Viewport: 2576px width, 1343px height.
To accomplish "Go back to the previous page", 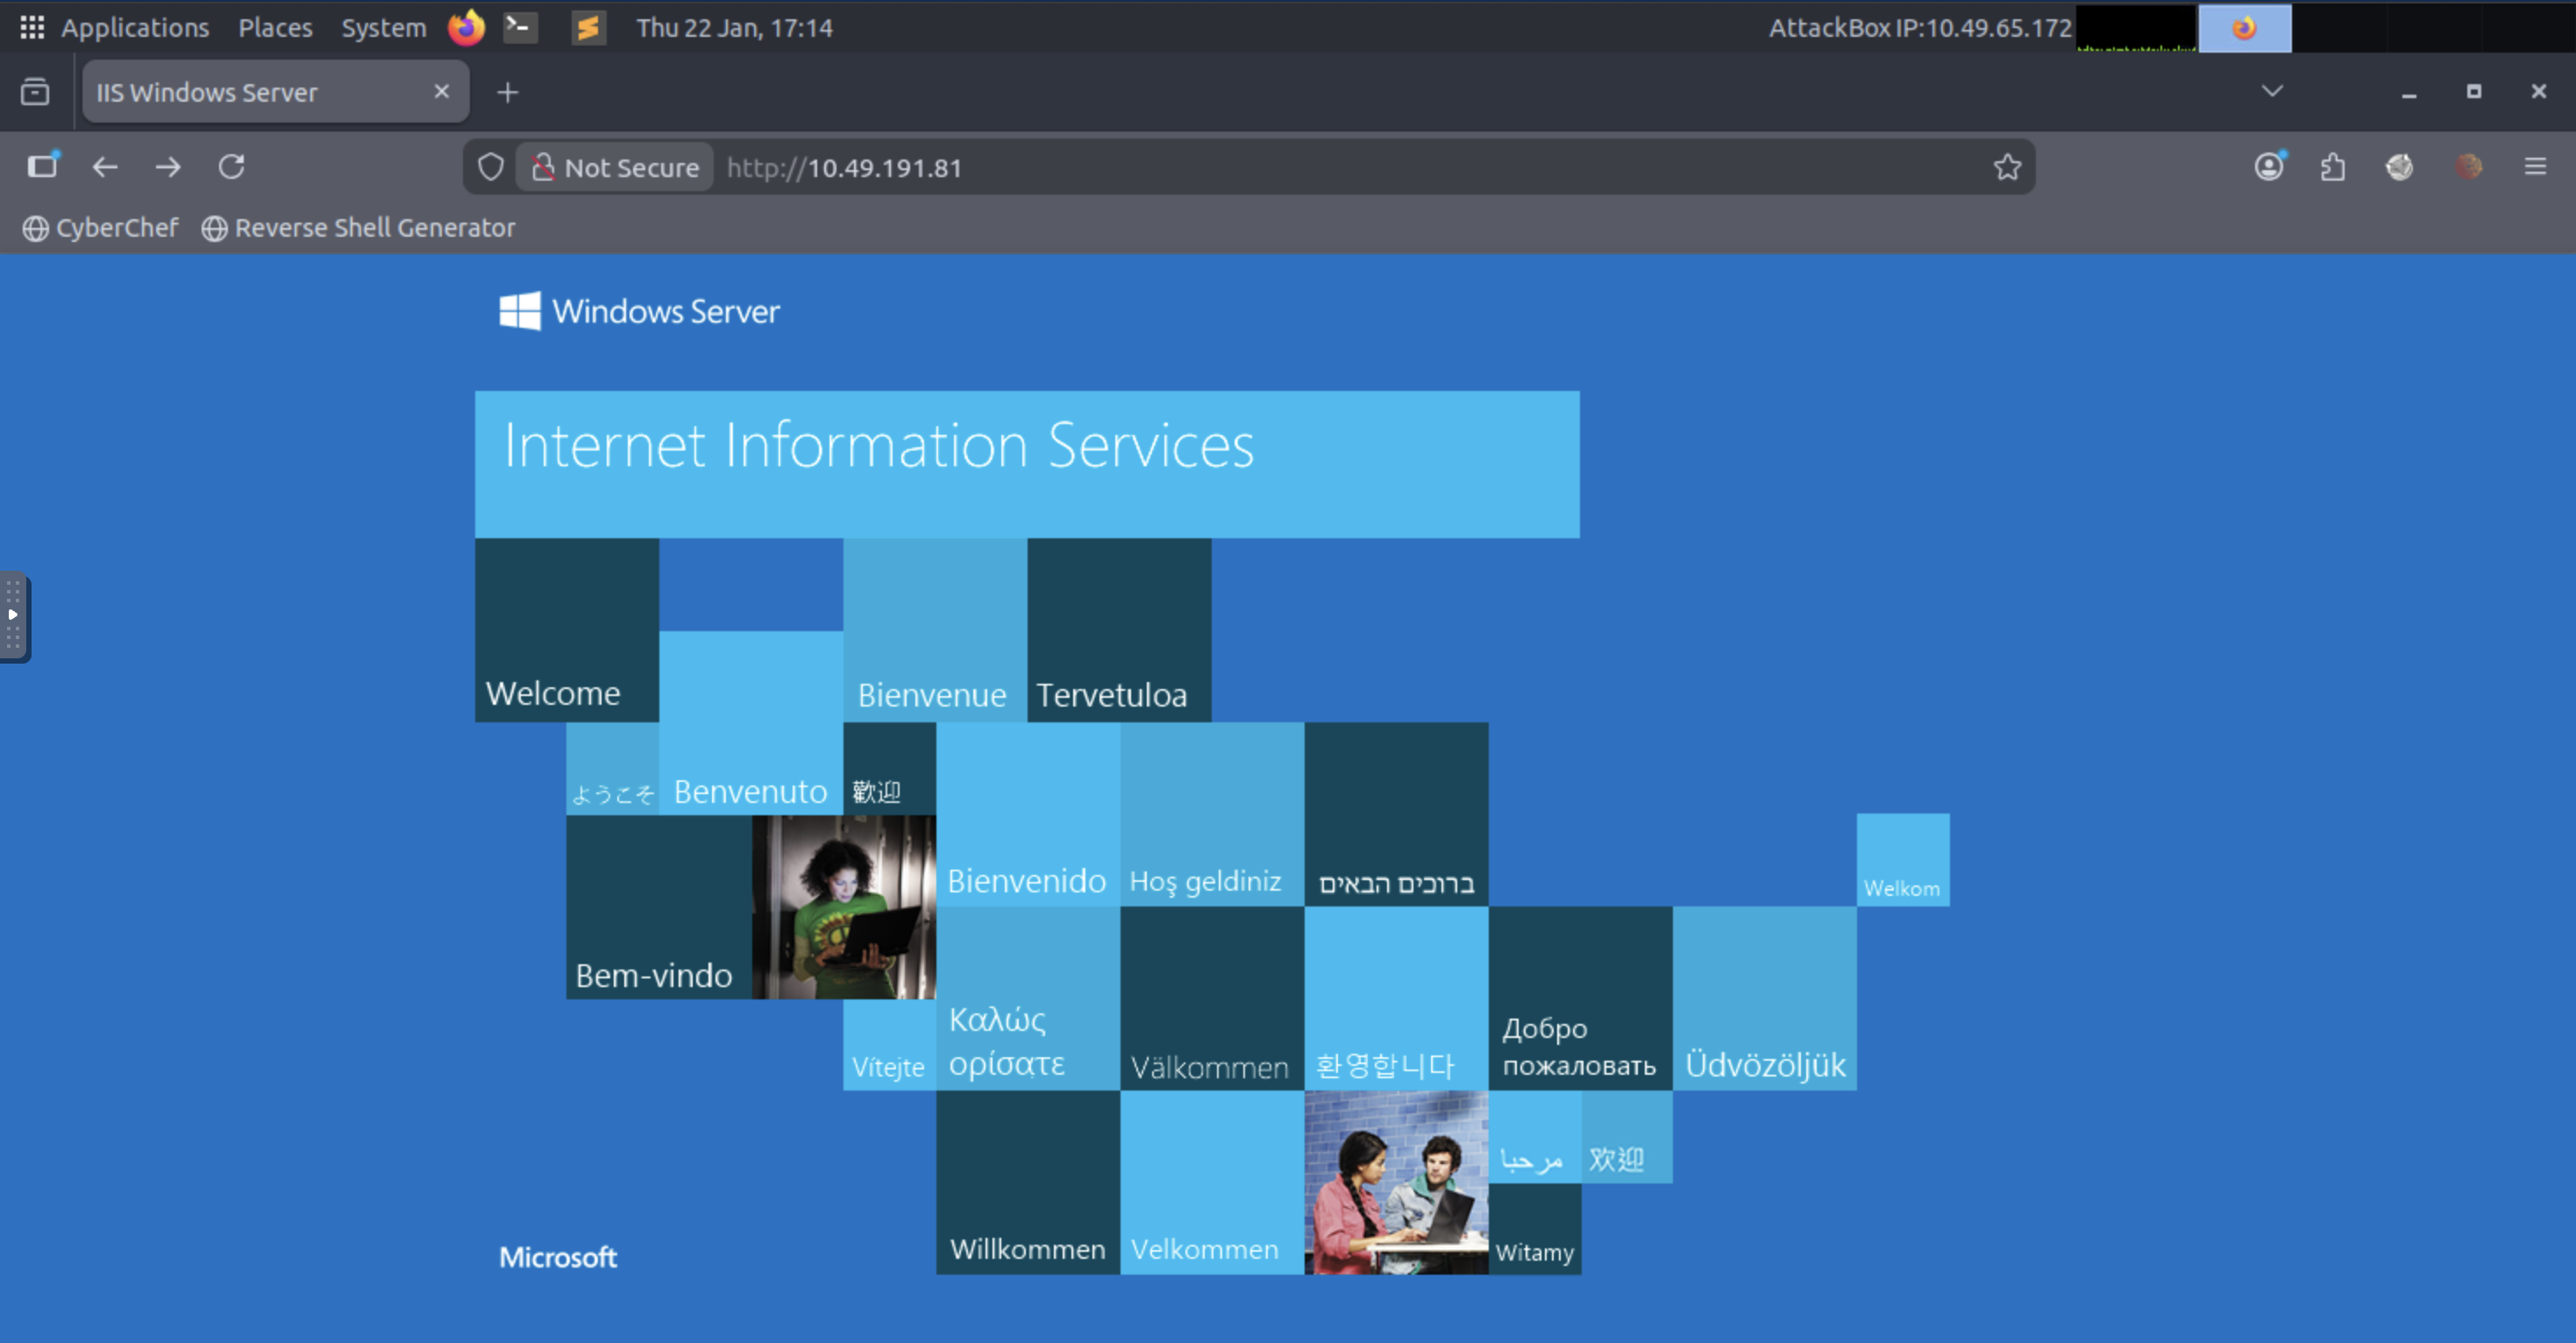I will tap(105, 167).
